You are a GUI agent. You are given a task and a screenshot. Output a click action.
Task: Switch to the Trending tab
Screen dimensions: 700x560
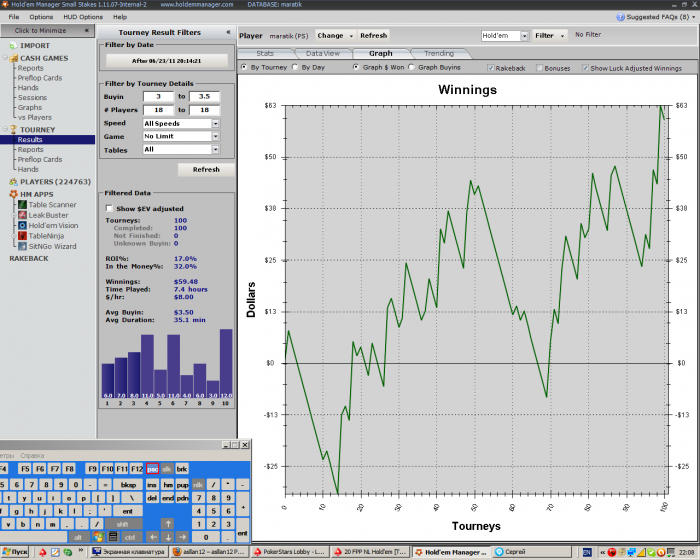click(438, 53)
